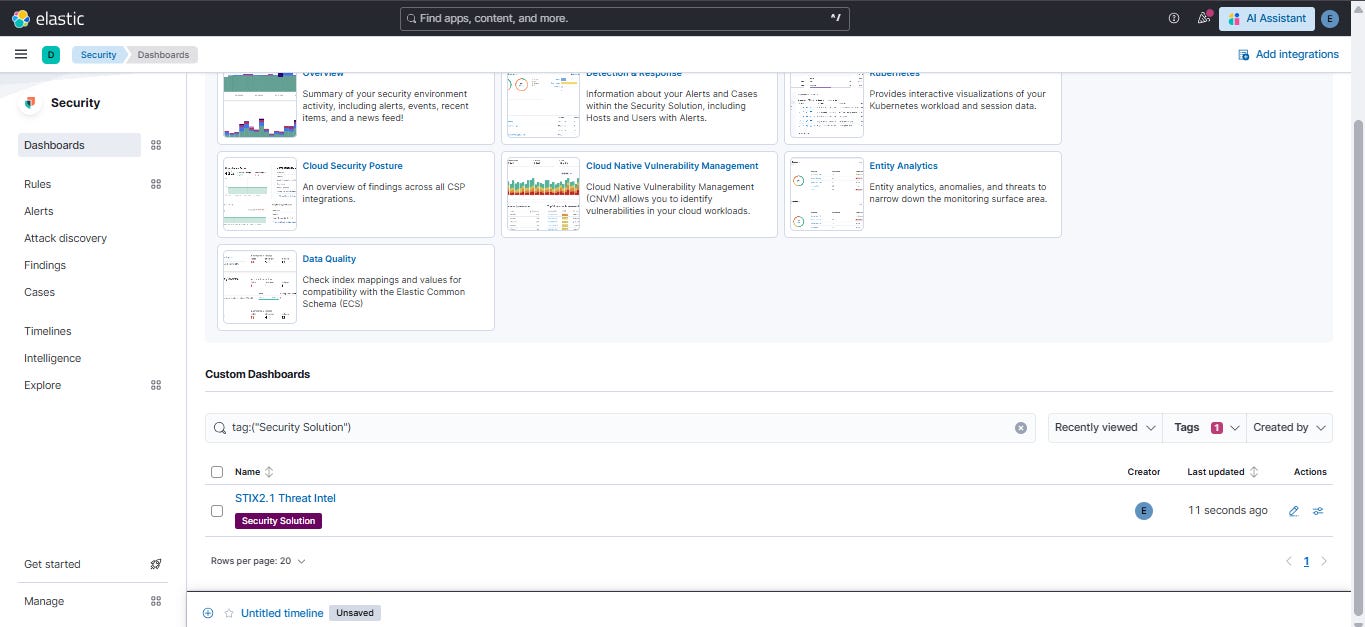
Task: Open the newsfeed notifications icon
Action: click(1204, 18)
